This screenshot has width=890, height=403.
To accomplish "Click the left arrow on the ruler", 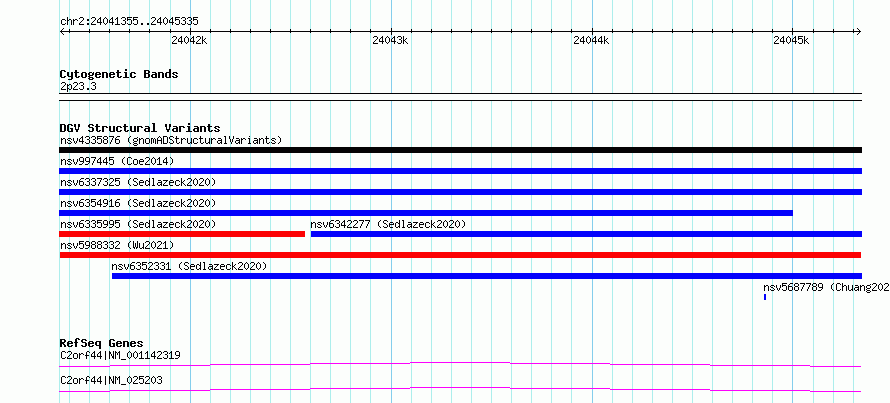I will [x=62, y=32].
